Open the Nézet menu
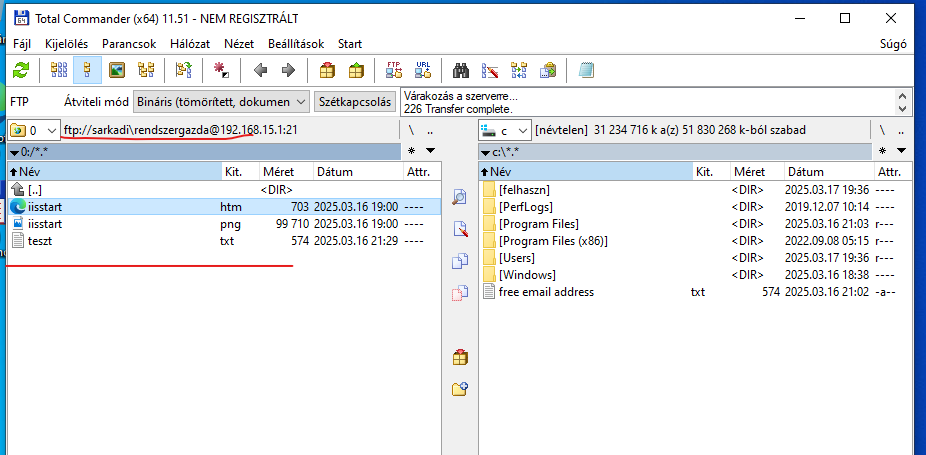 point(239,44)
